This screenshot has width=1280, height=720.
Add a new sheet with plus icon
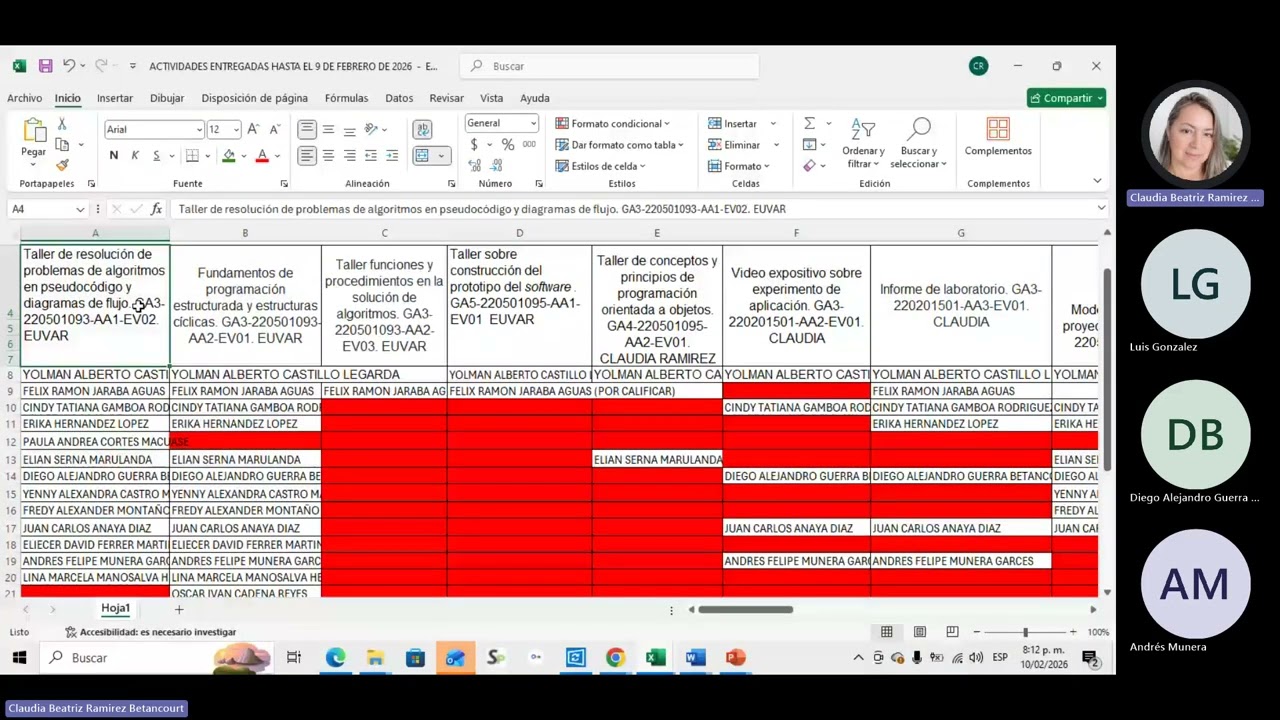[x=179, y=609]
